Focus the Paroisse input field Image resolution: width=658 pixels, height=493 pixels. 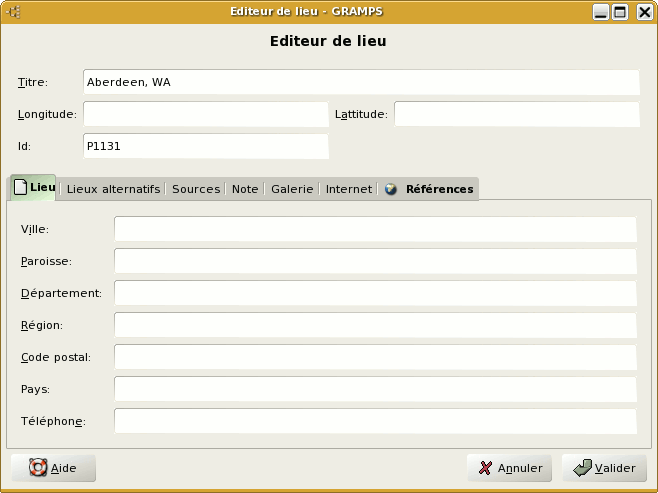375,261
